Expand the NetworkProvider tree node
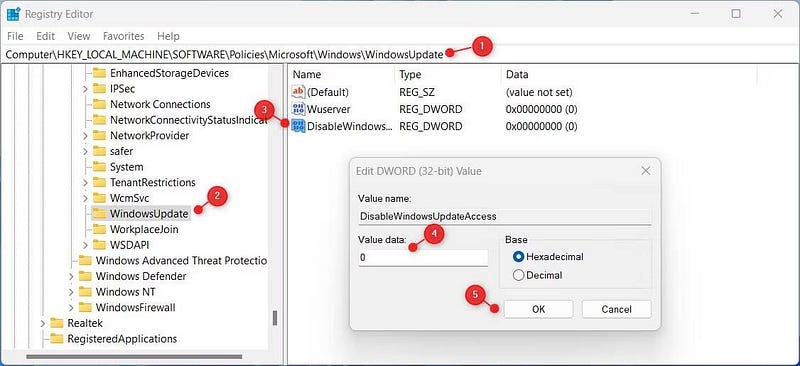The height and width of the screenshot is (366, 800). (85, 136)
